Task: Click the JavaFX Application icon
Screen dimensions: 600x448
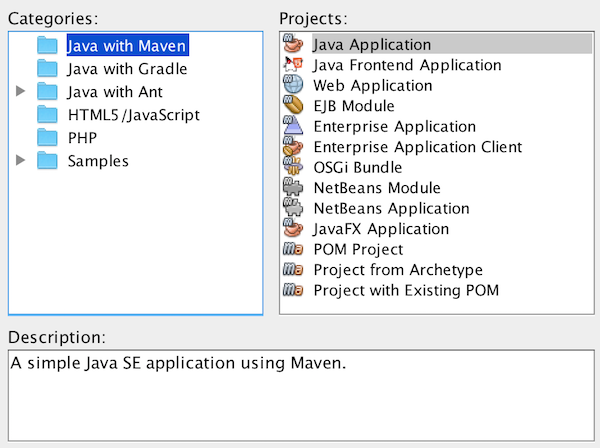Action: pyautogui.click(x=293, y=229)
